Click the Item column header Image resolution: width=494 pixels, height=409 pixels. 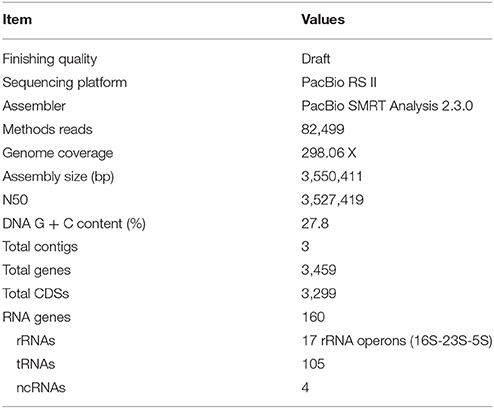pyautogui.click(x=17, y=20)
